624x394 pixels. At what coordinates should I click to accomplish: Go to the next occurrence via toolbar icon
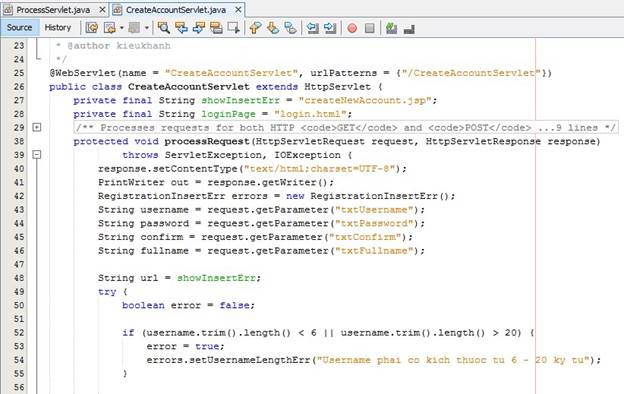click(x=198, y=27)
